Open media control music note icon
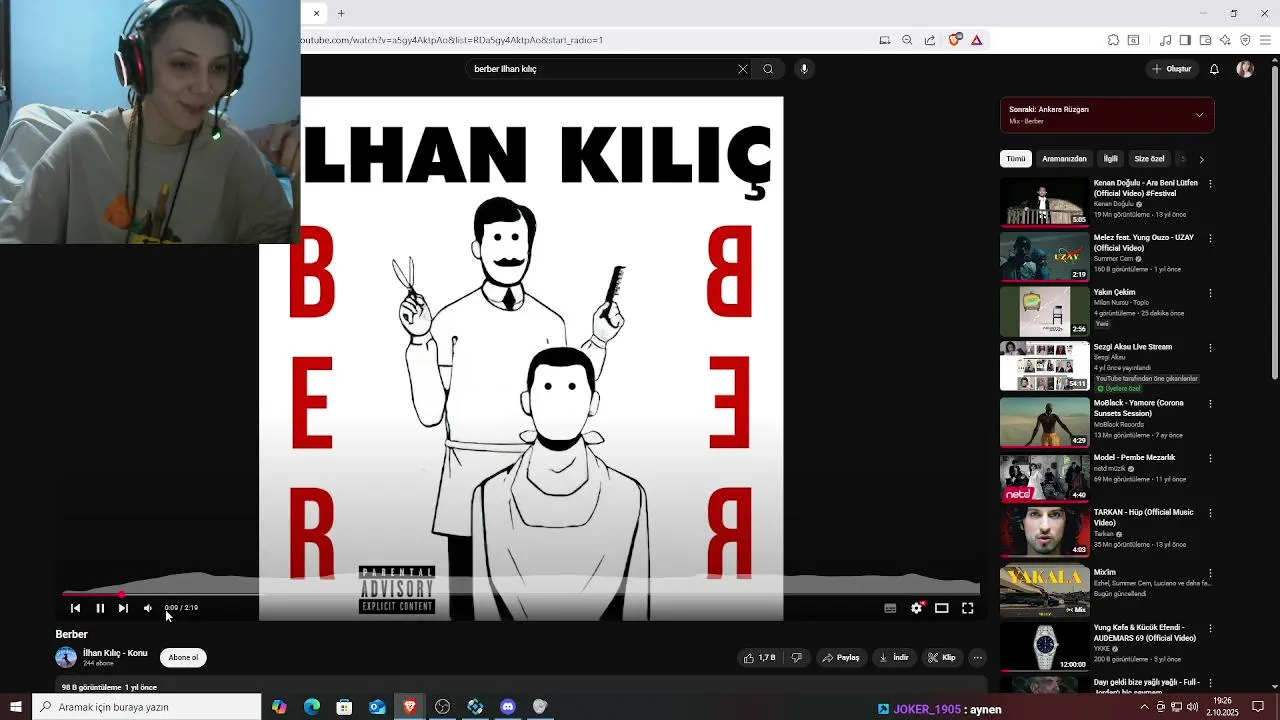 point(1165,40)
